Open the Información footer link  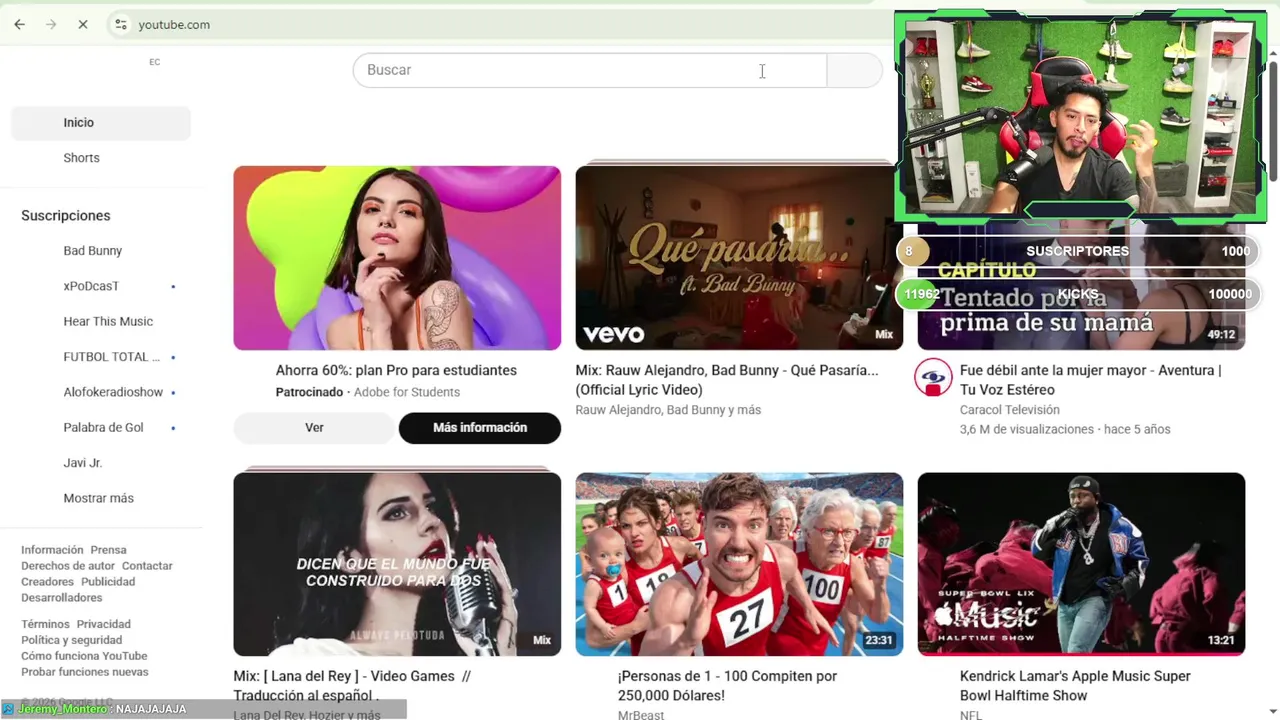tap(52, 550)
